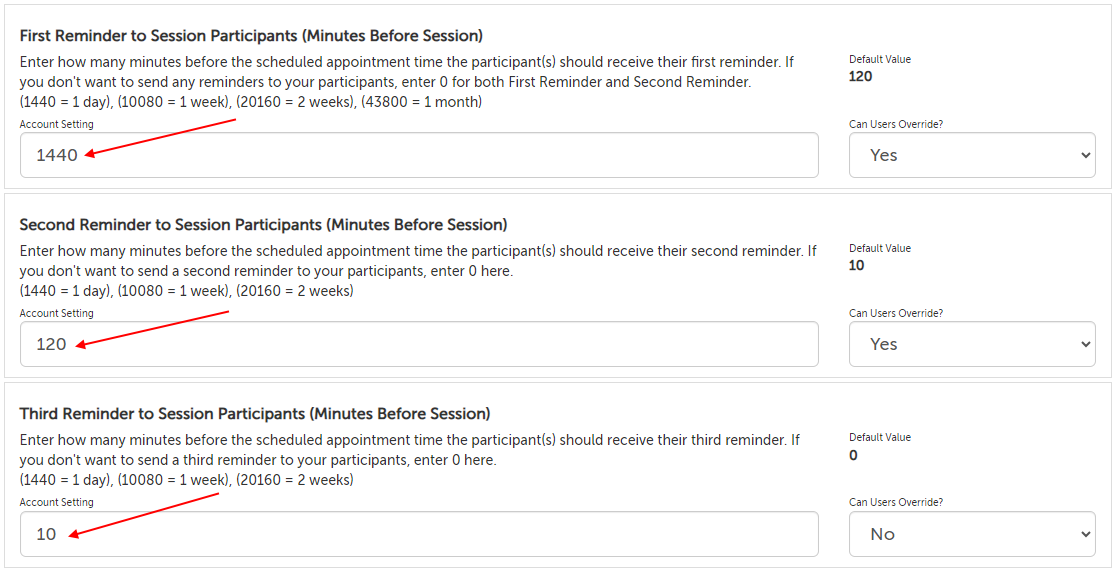Focus the Third Reminder field showing 10

point(420,534)
